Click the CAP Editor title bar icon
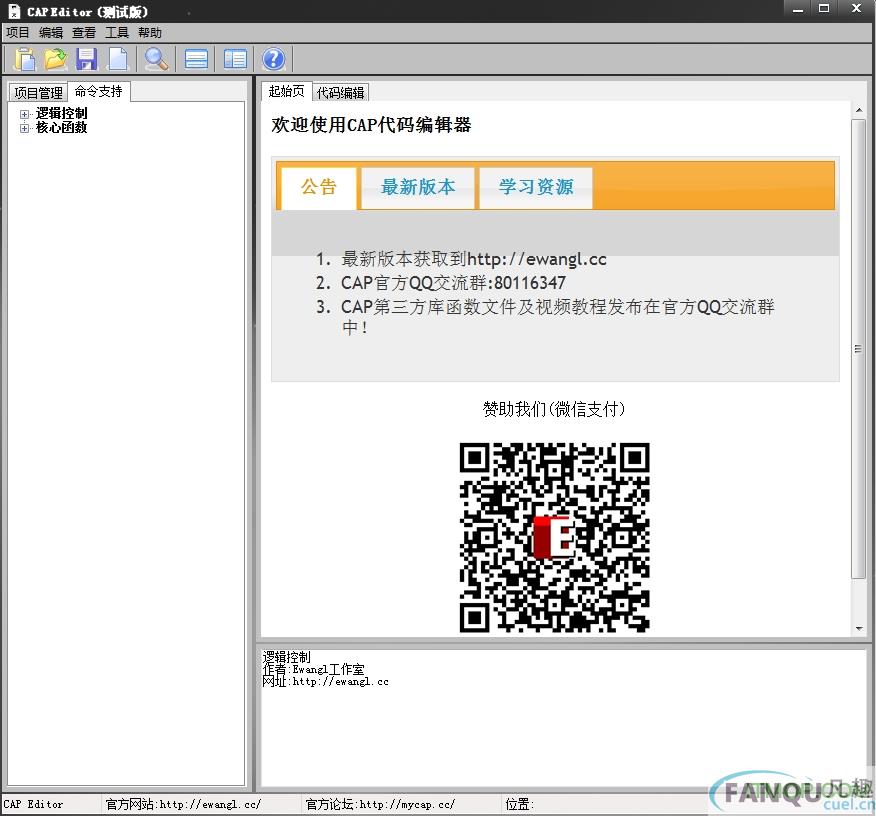The height and width of the screenshot is (816, 876). coord(14,11)
